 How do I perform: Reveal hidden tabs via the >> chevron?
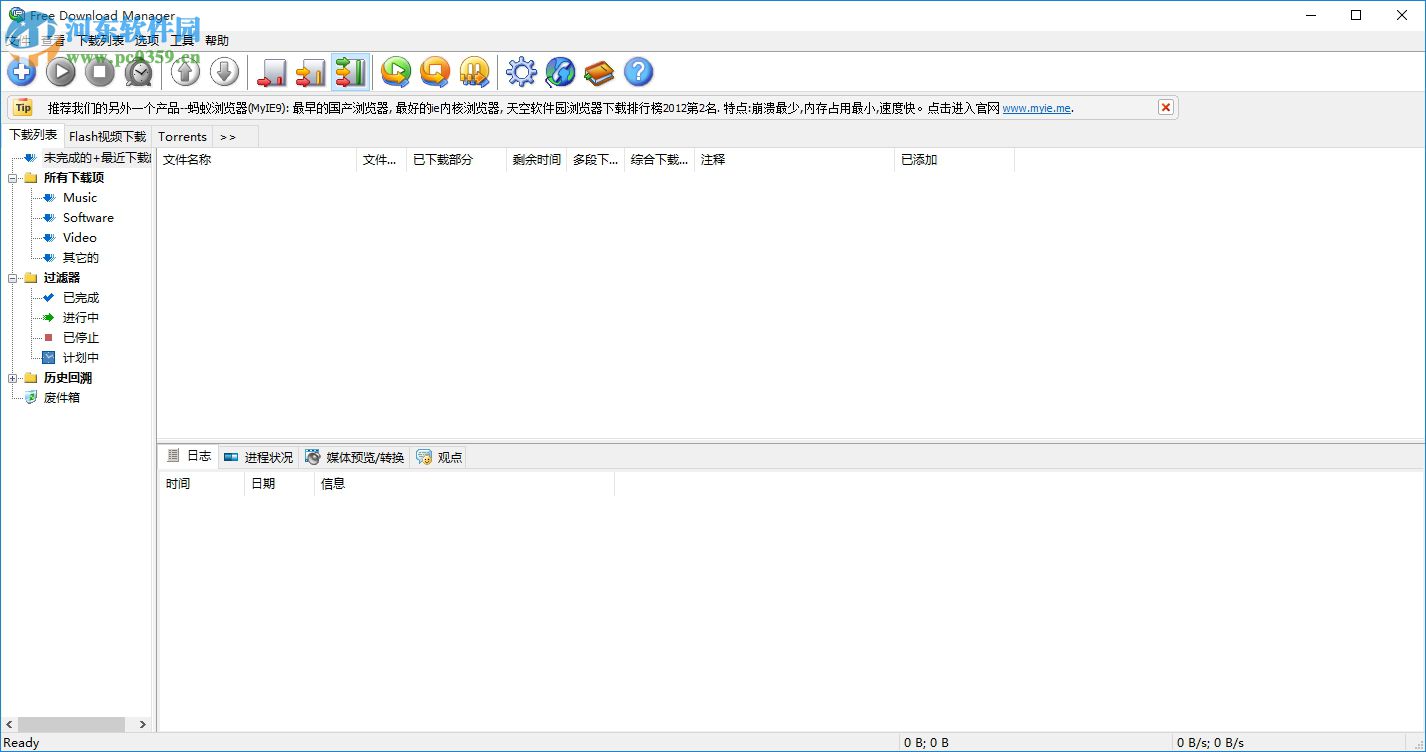pos(228,136)
